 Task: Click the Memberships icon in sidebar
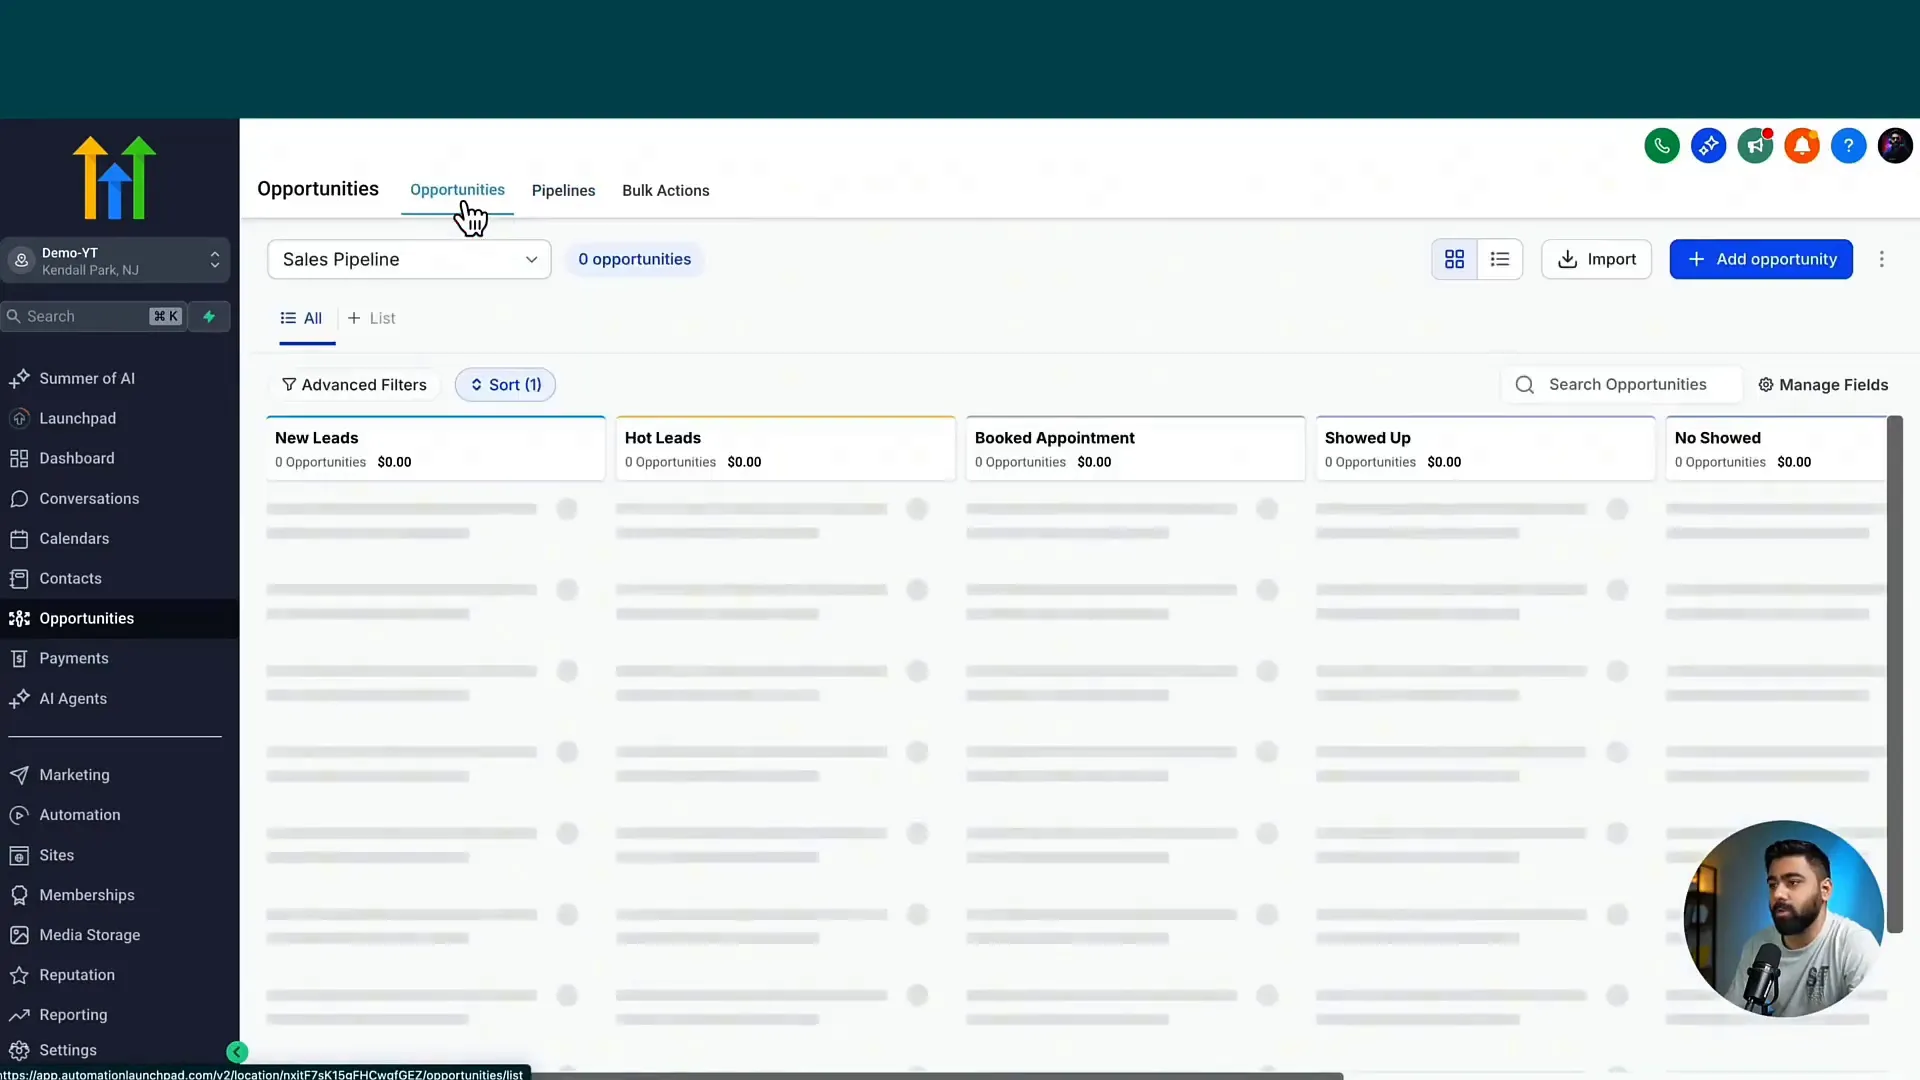tap(19, 895)
